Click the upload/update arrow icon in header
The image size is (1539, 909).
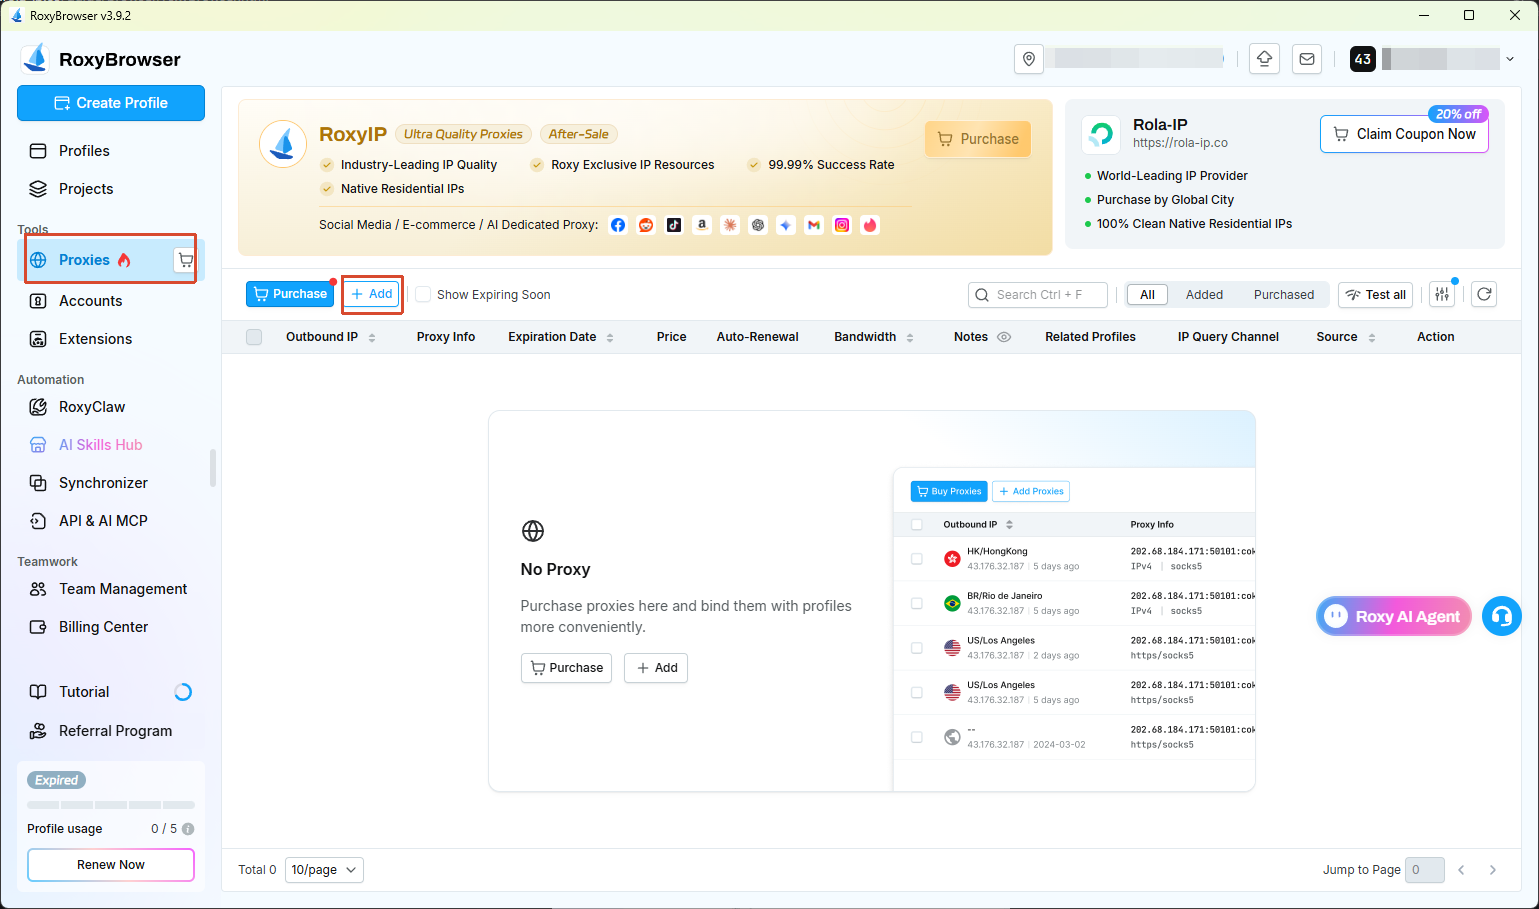1264,59
